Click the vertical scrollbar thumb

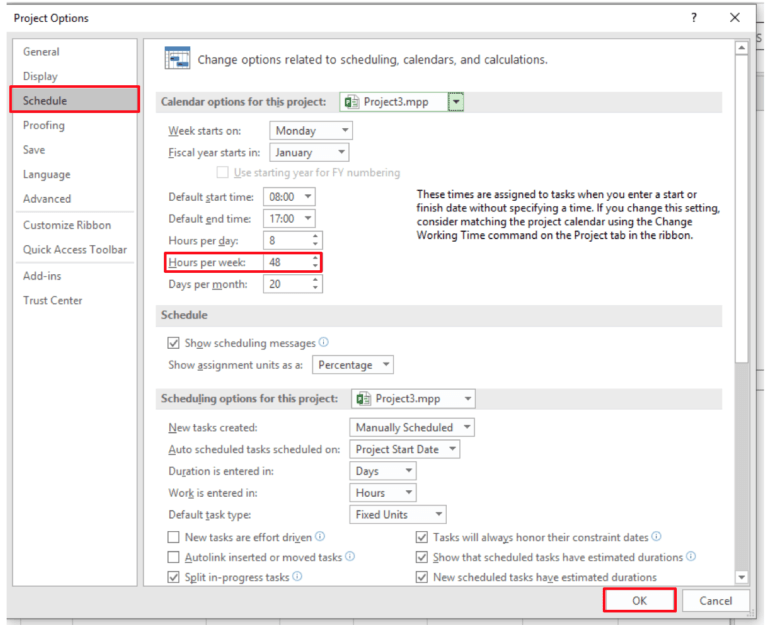point(742,209)
